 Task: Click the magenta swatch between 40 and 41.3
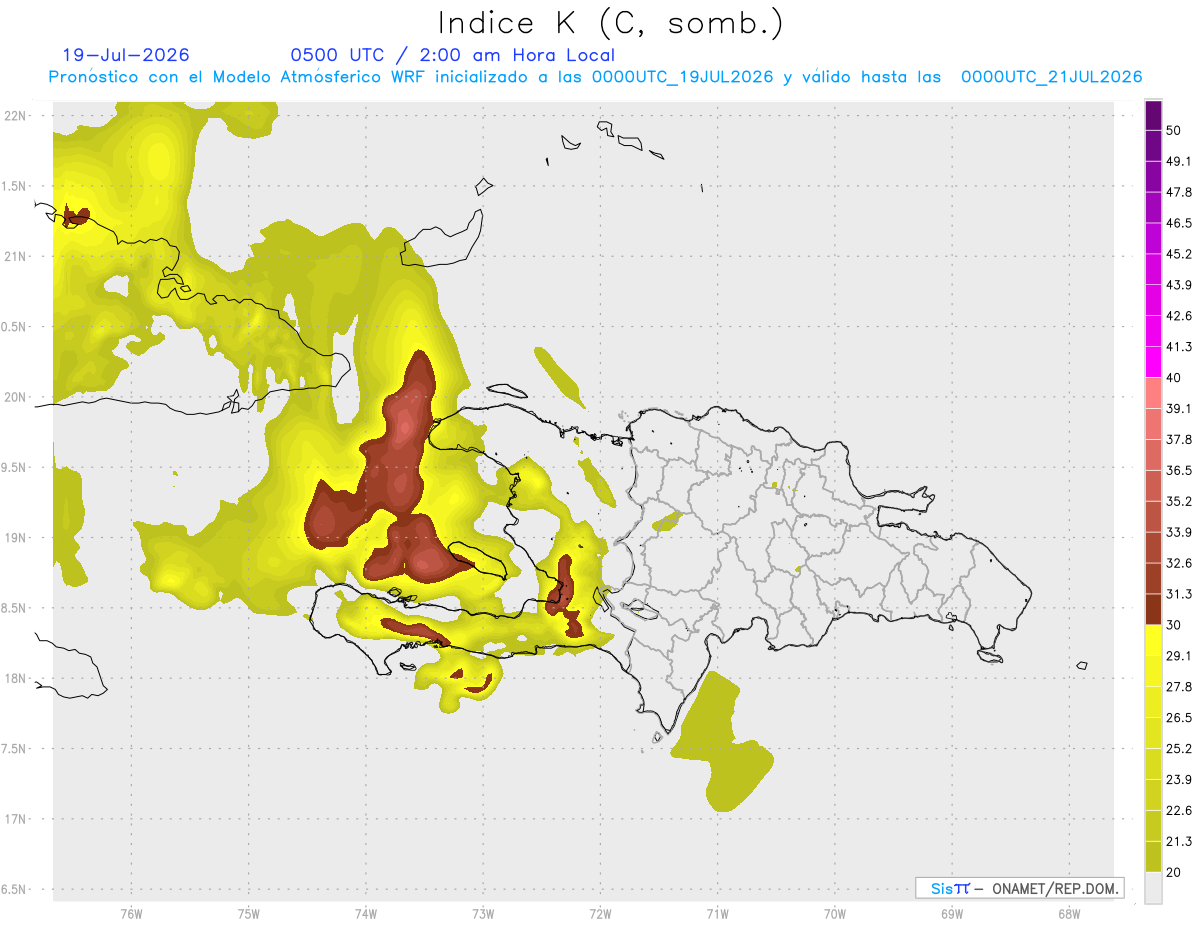1153,362
